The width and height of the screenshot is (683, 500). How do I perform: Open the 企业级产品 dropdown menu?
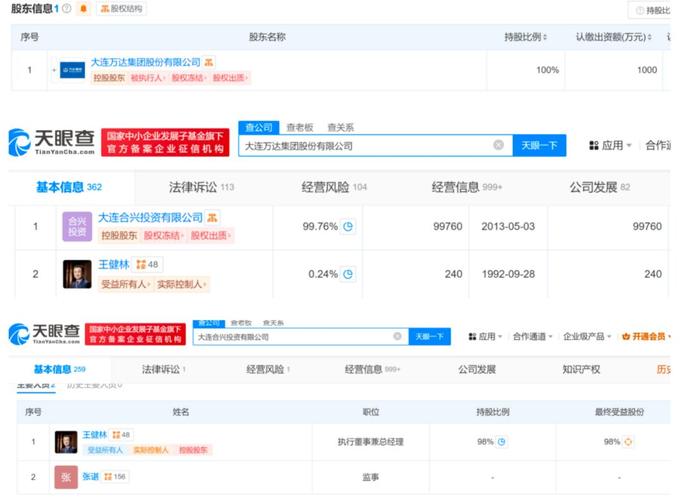point(587,336)
